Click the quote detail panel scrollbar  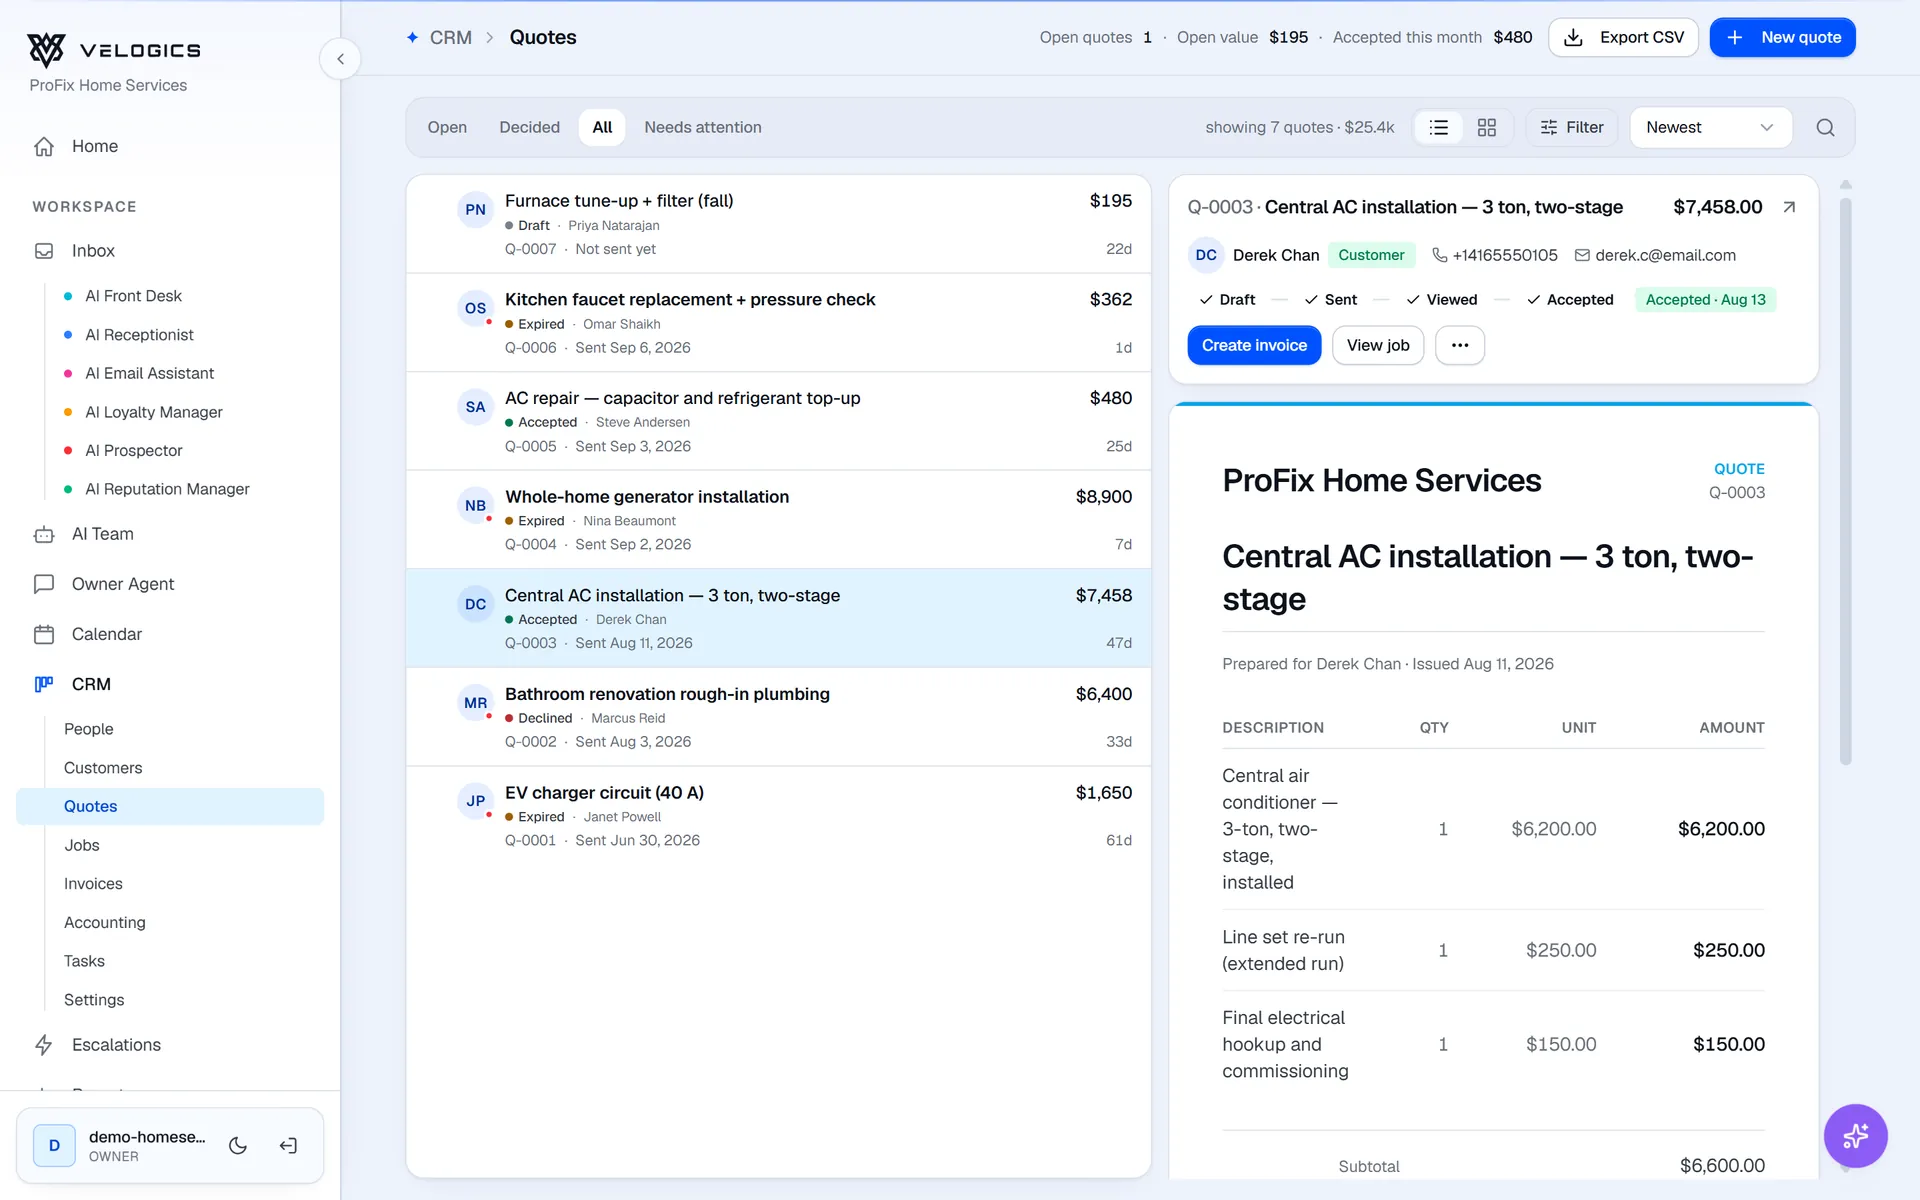pyautogui.click(x=1845, y=481)
